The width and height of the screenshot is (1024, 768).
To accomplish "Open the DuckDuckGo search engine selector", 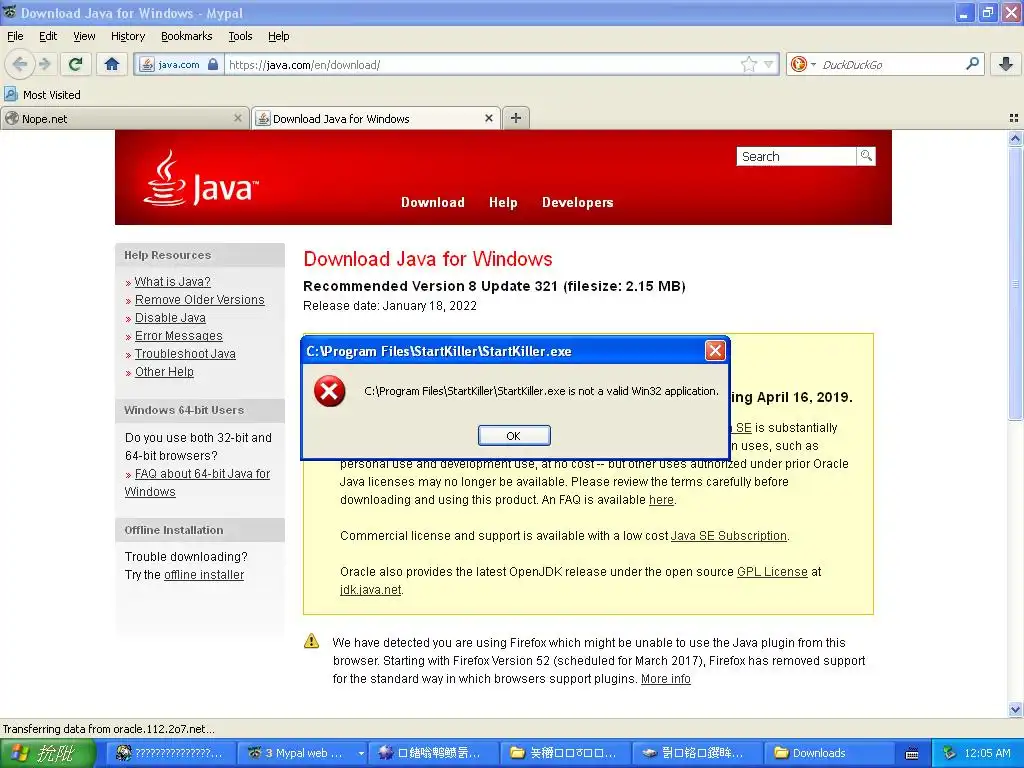I will point(803,64).
